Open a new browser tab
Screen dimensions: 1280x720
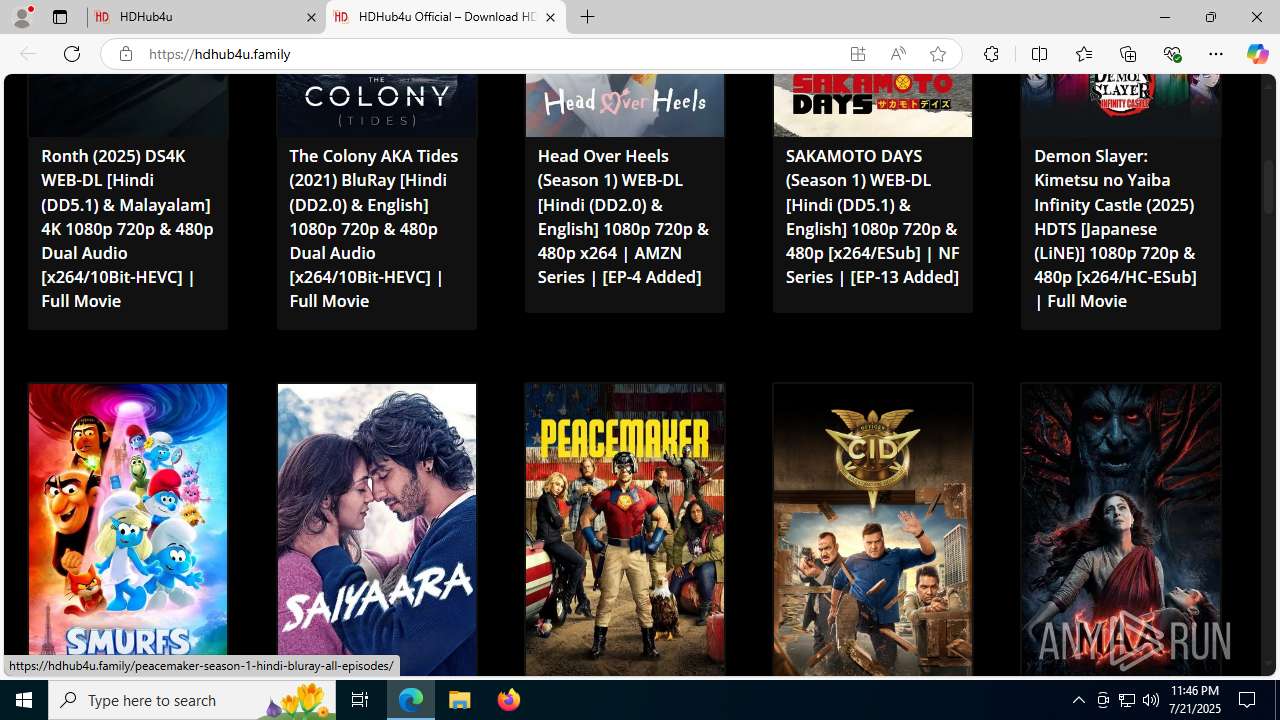click(588, 17)
